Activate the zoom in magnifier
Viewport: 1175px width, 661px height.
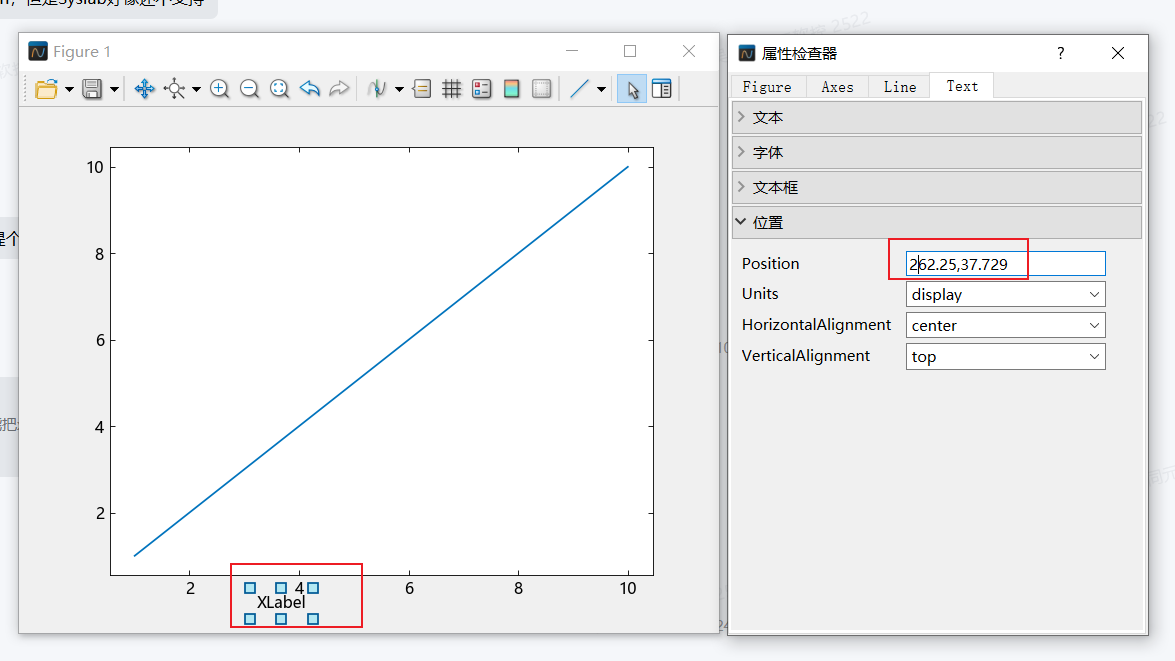pos(220,89)
